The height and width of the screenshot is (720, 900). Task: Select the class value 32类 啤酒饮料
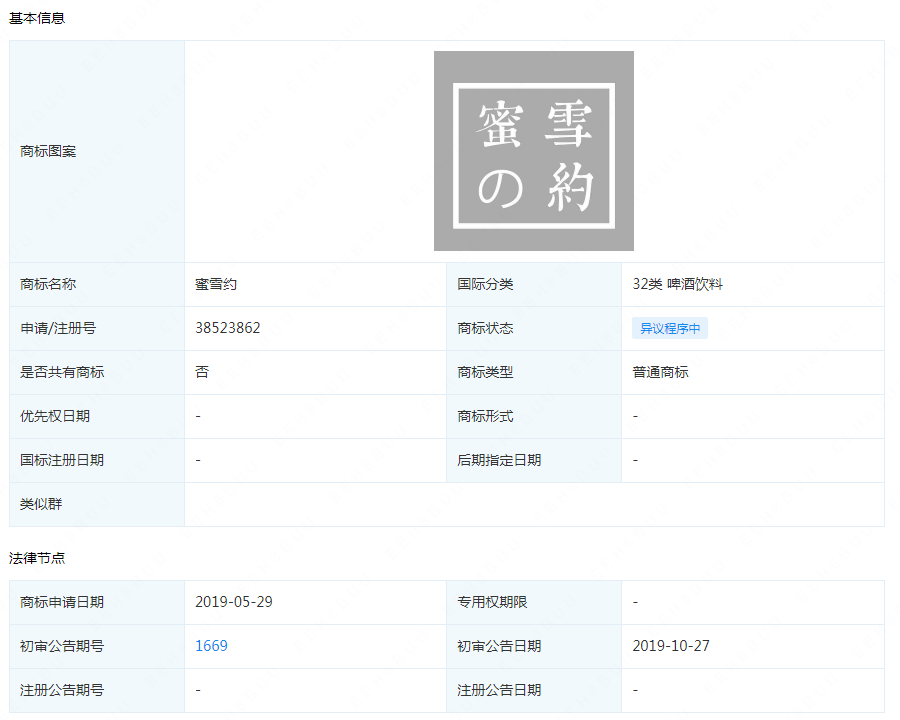tap(677, 284)
